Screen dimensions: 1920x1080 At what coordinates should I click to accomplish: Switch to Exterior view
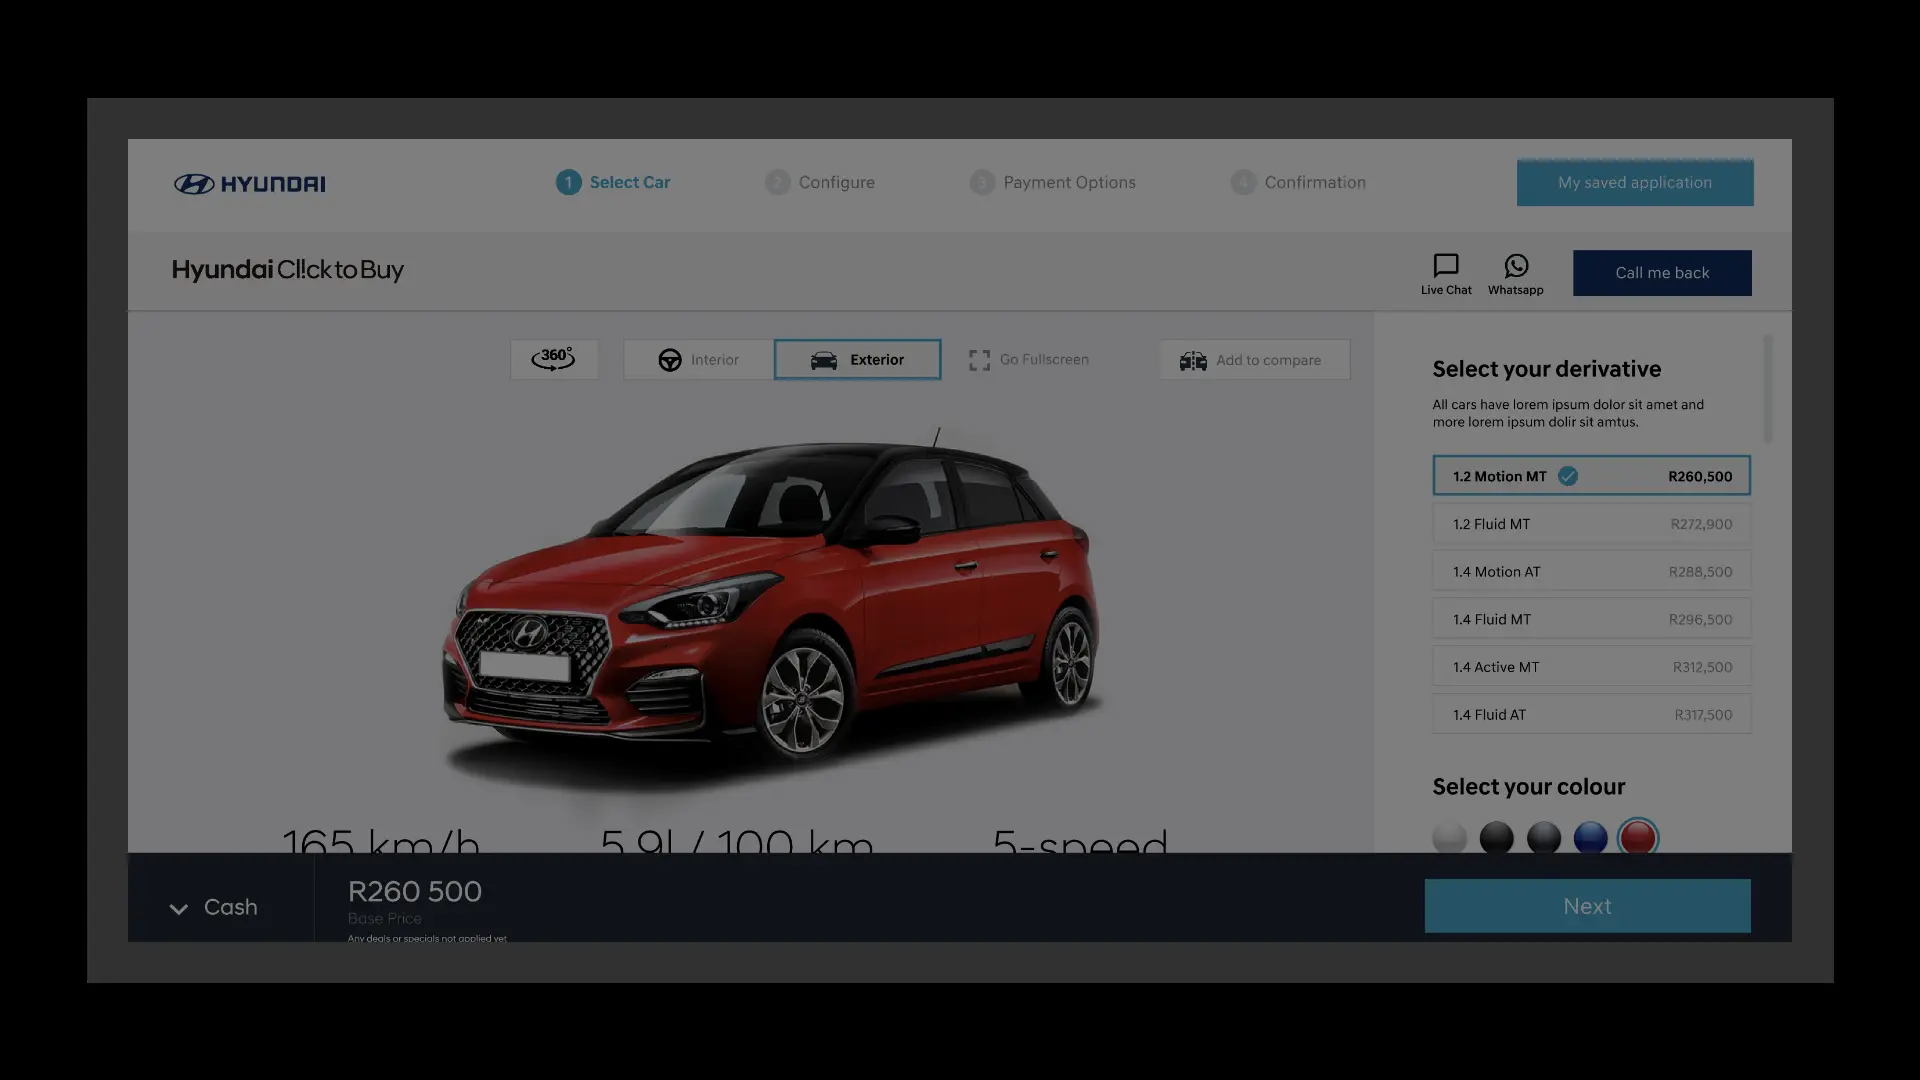coord(857,360)
